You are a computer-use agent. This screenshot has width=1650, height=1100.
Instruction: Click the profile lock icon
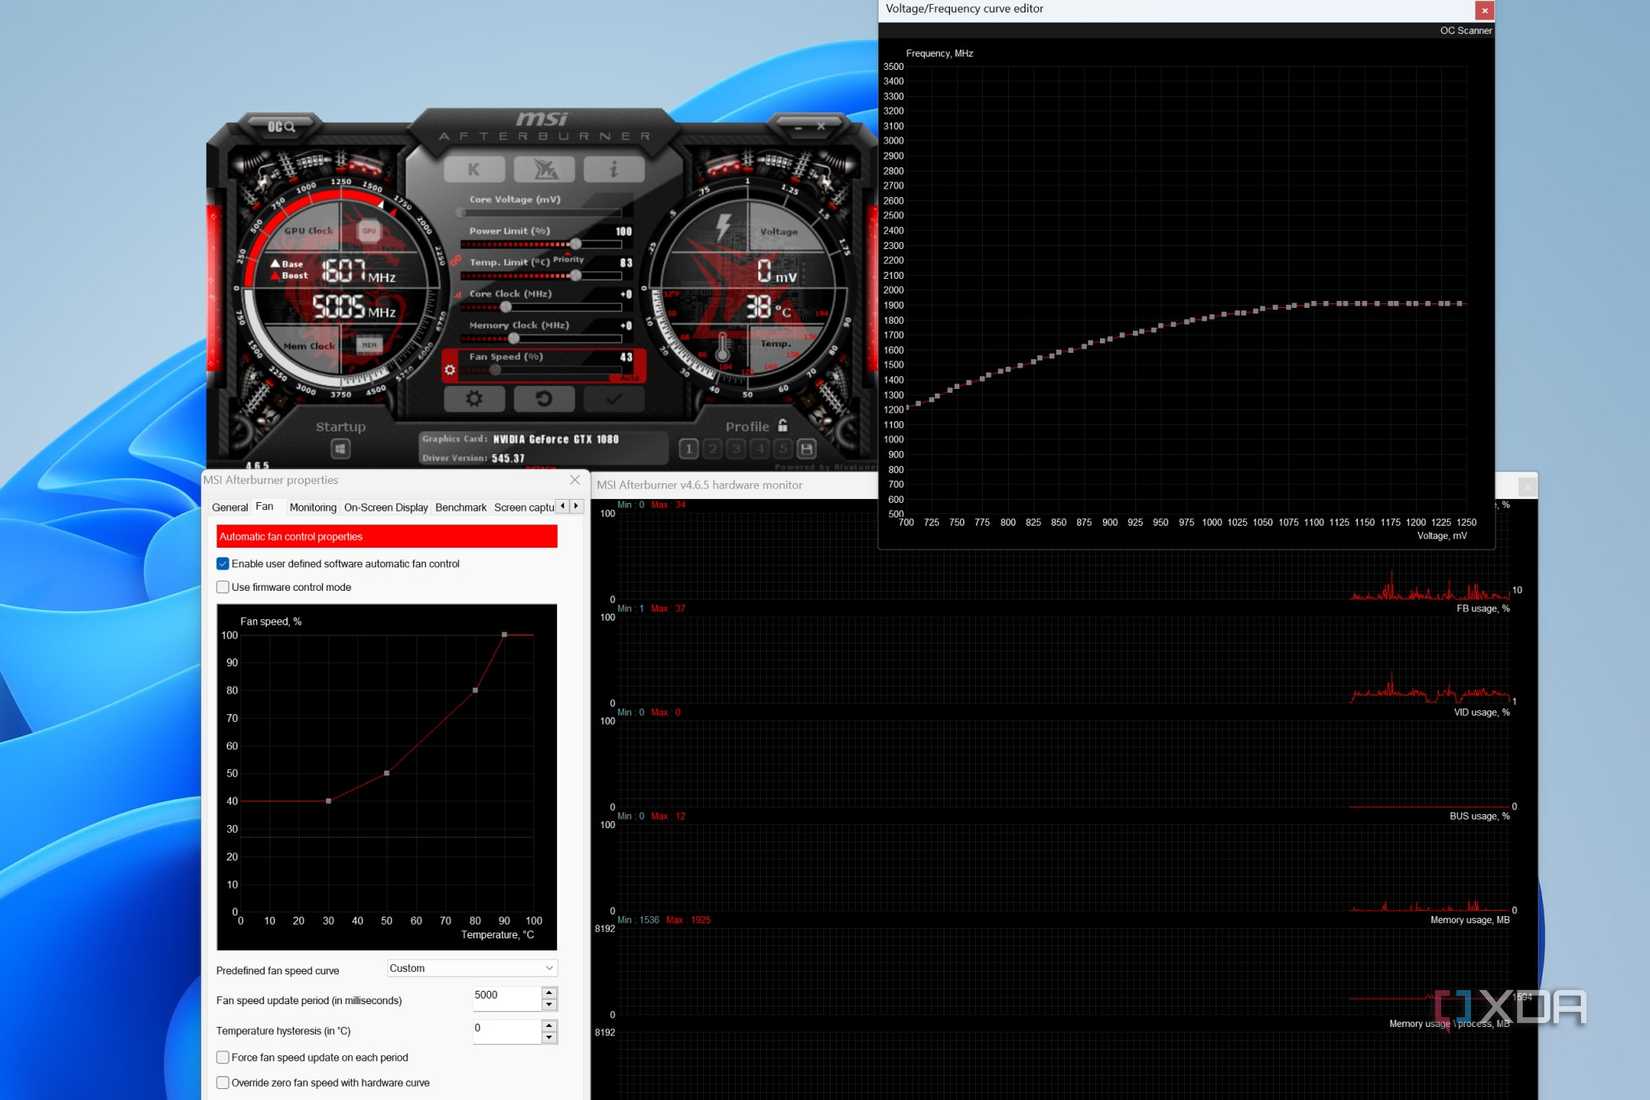783,426
